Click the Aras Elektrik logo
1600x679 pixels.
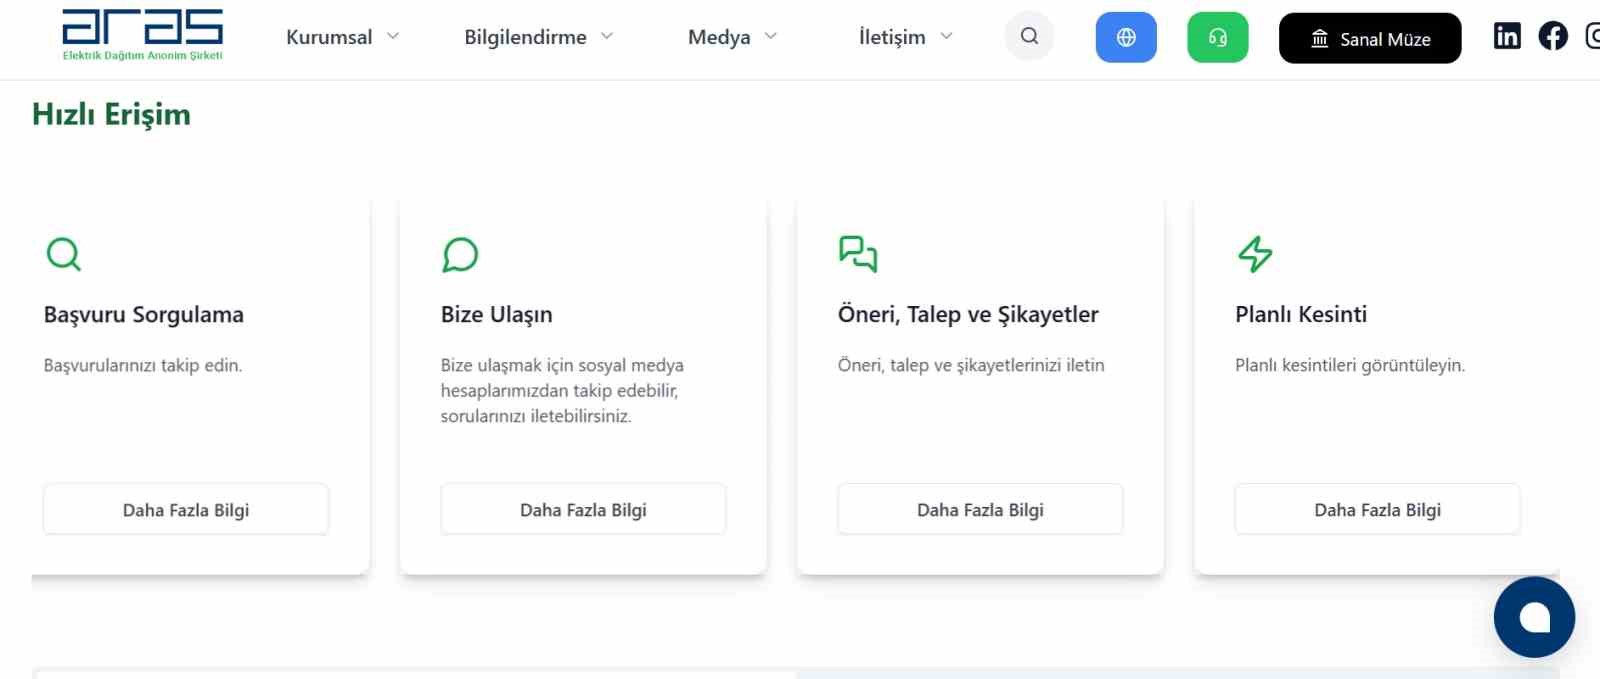coord(141,34)
